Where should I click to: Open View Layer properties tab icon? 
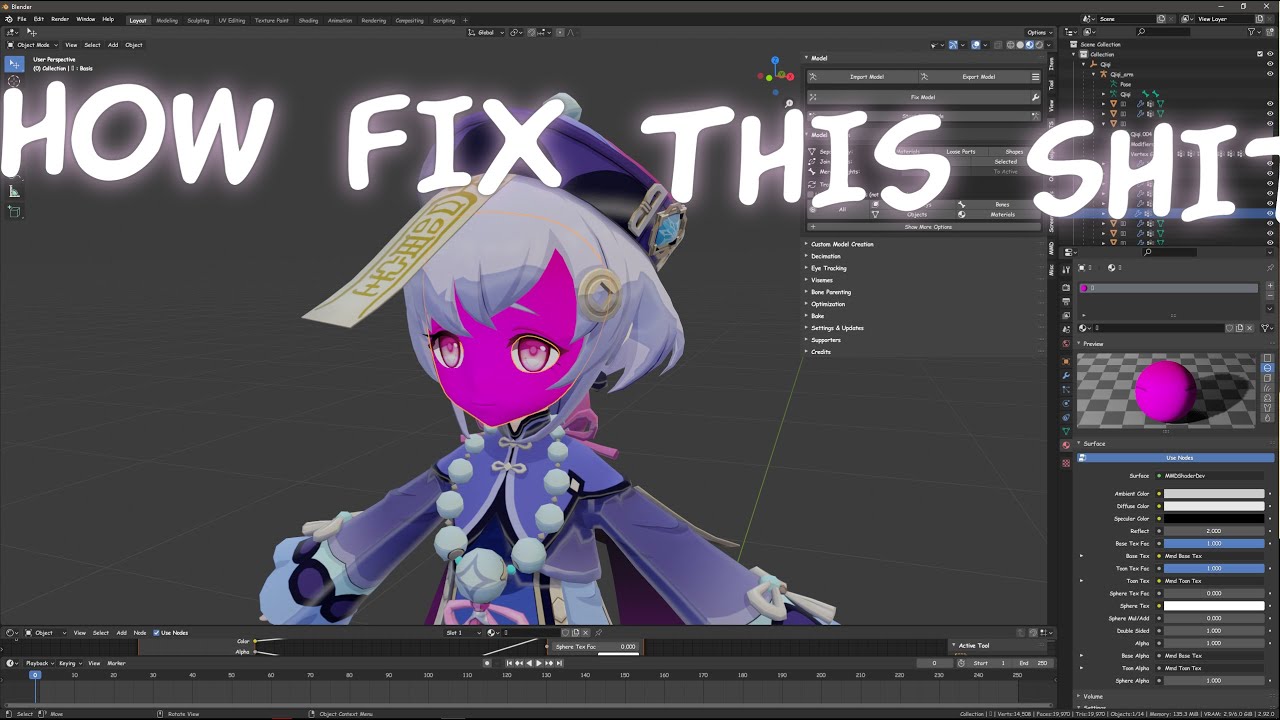[1066, 316]
